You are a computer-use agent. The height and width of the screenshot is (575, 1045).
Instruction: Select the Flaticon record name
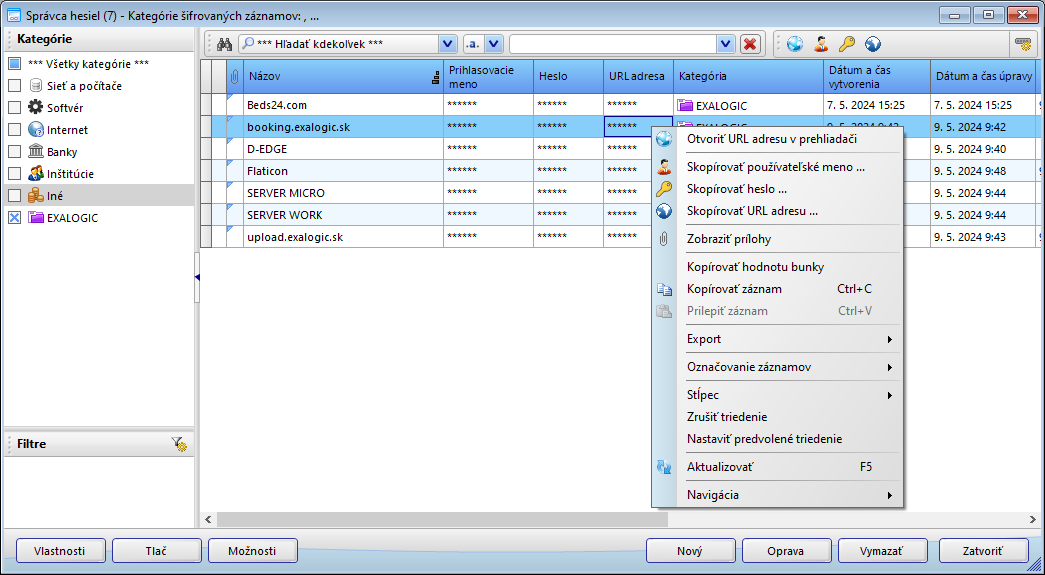point(267,171)
